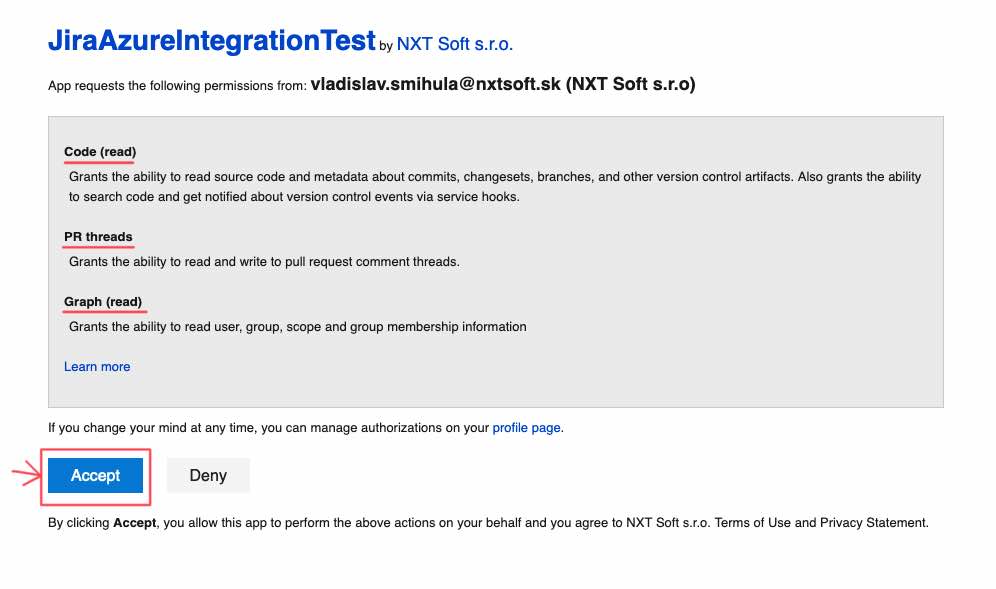Click the Privacy Statement text
Screen dimensions: 996x589
coord(873,523)
